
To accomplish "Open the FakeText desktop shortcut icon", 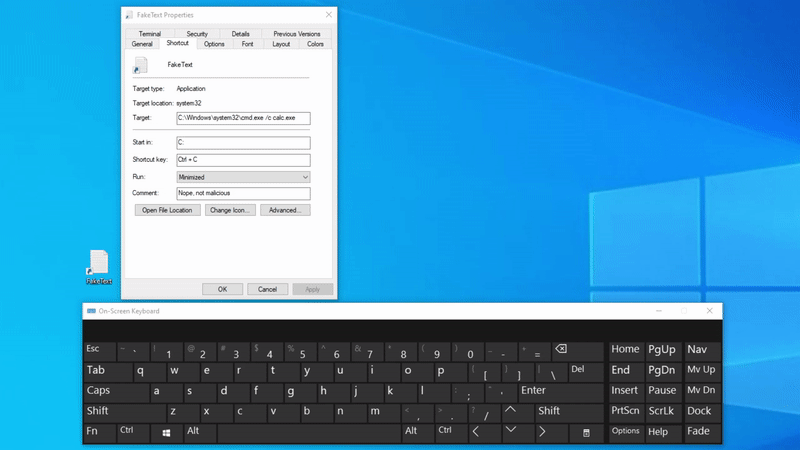I will pyautogui.click(x=98, y=267).
